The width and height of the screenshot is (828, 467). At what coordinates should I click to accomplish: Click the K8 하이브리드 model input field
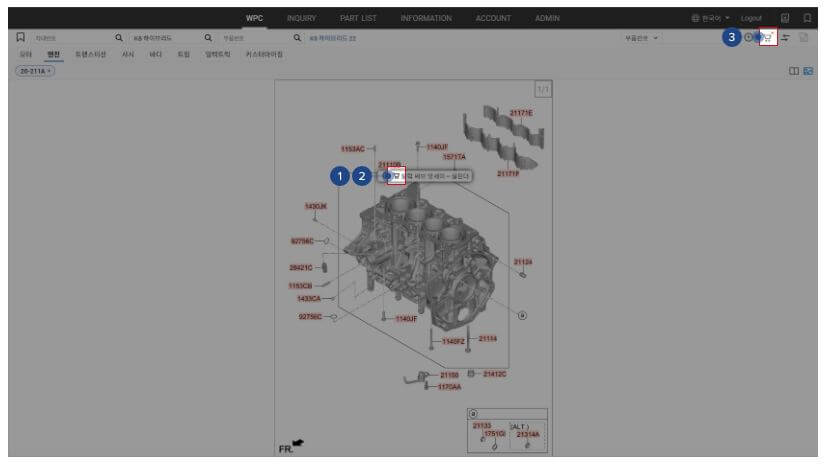[x=166, y=38]
